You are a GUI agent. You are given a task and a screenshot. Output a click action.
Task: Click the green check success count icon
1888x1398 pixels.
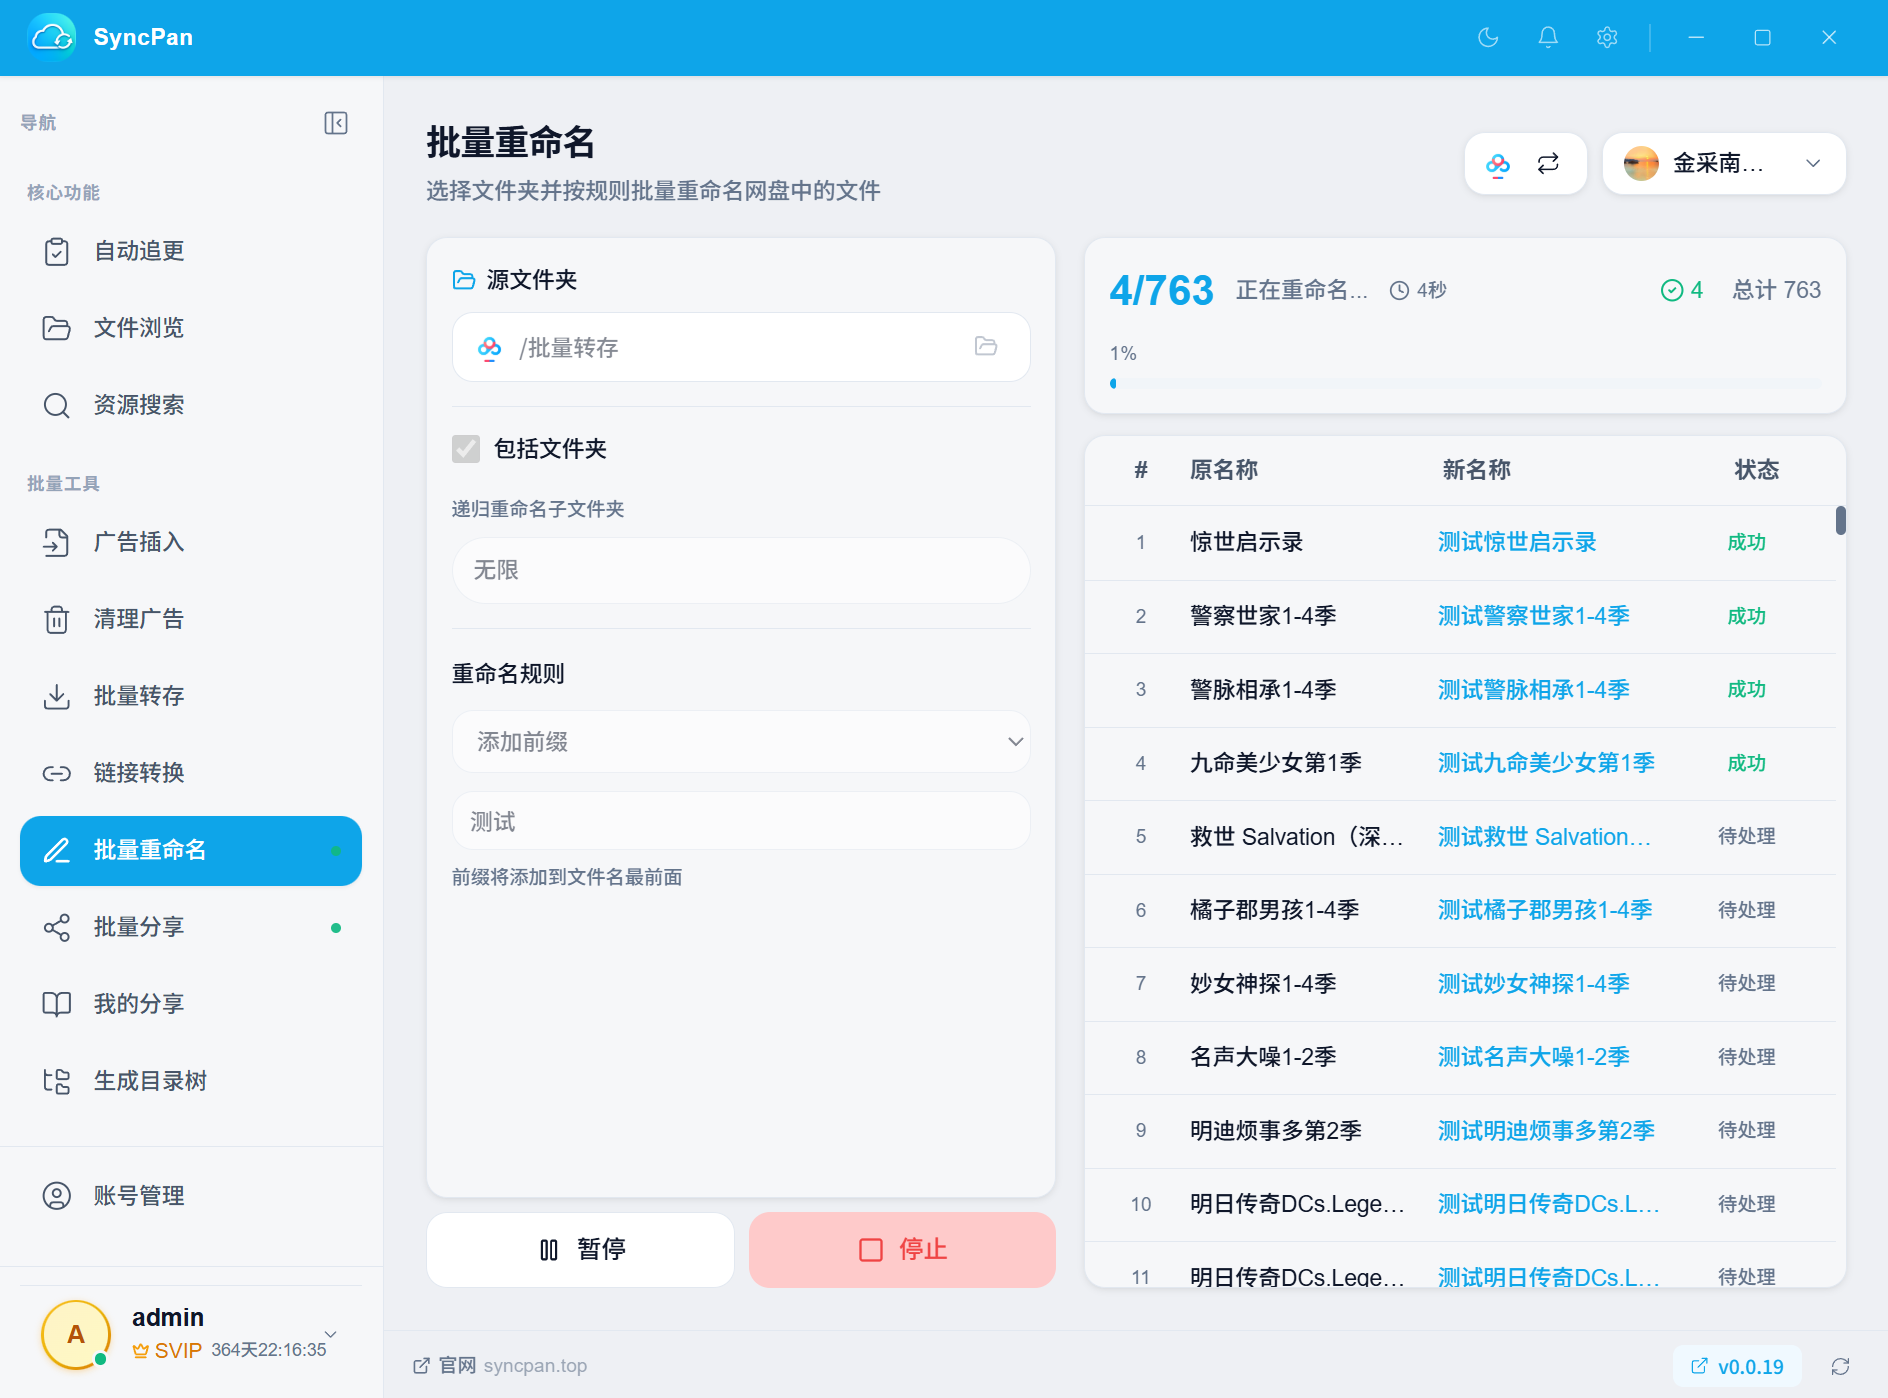pyautogui.click(x=1671, y=291)
